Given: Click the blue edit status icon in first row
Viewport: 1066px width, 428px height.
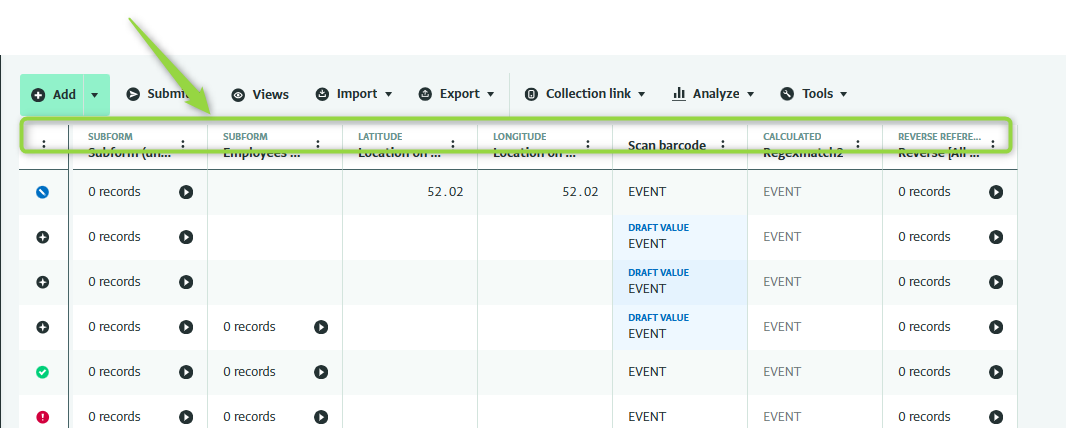Looking at the screenshot, I should tap(43, 192).
